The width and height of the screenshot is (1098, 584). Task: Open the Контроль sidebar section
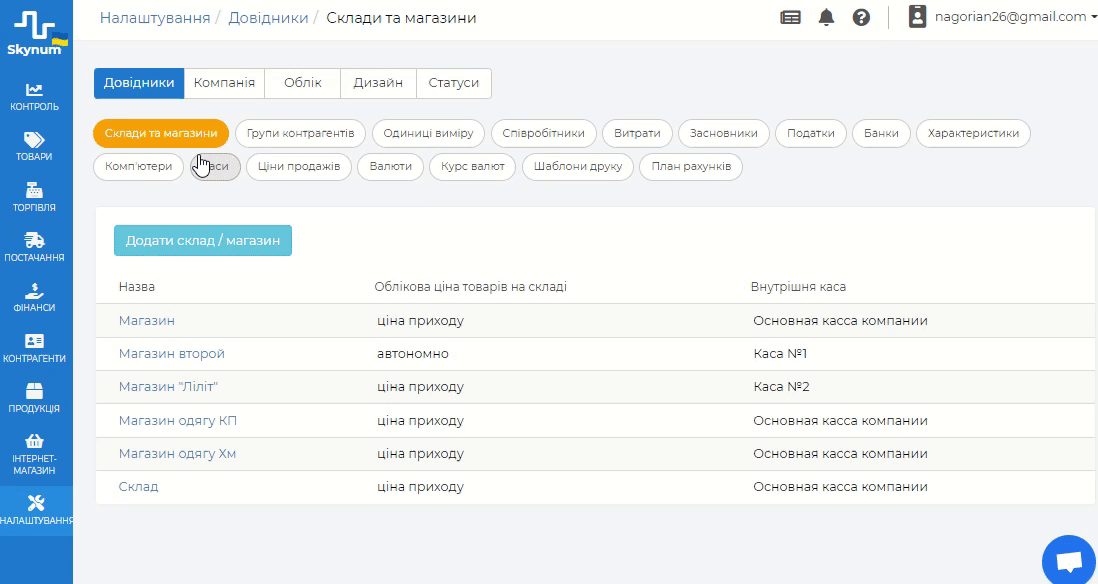tap(35, 97)
